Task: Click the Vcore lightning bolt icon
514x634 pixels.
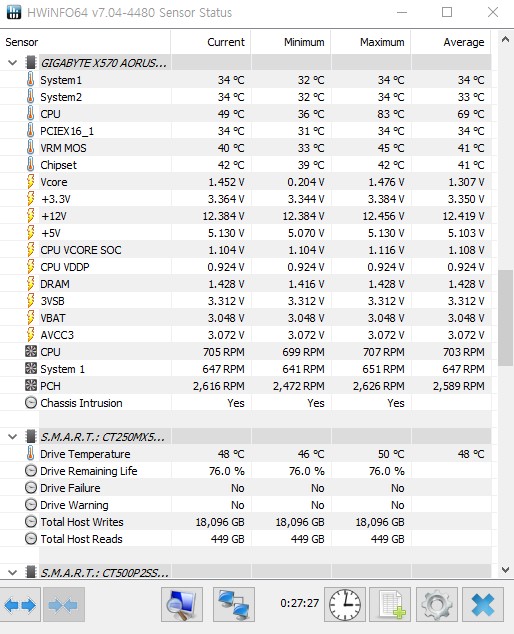Action: pyautogui.click(x=30, y=182)
